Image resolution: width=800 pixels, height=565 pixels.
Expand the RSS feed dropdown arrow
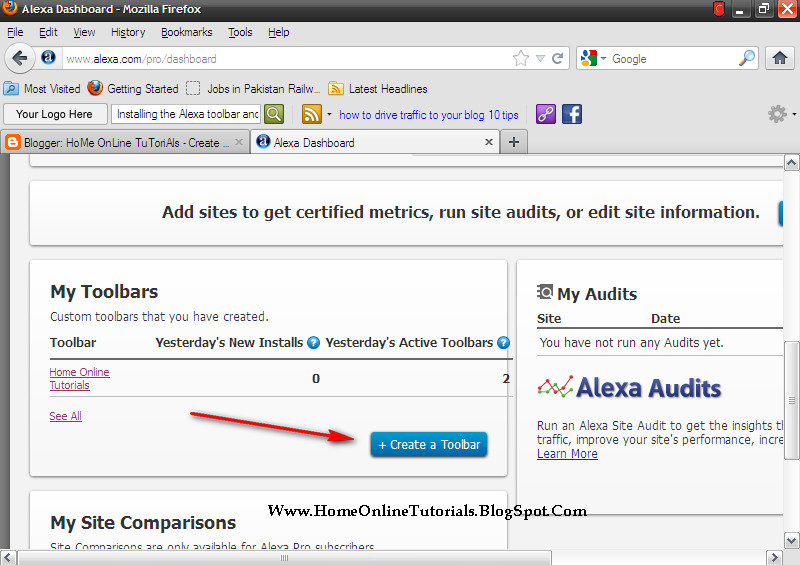(x=330, y=114)
